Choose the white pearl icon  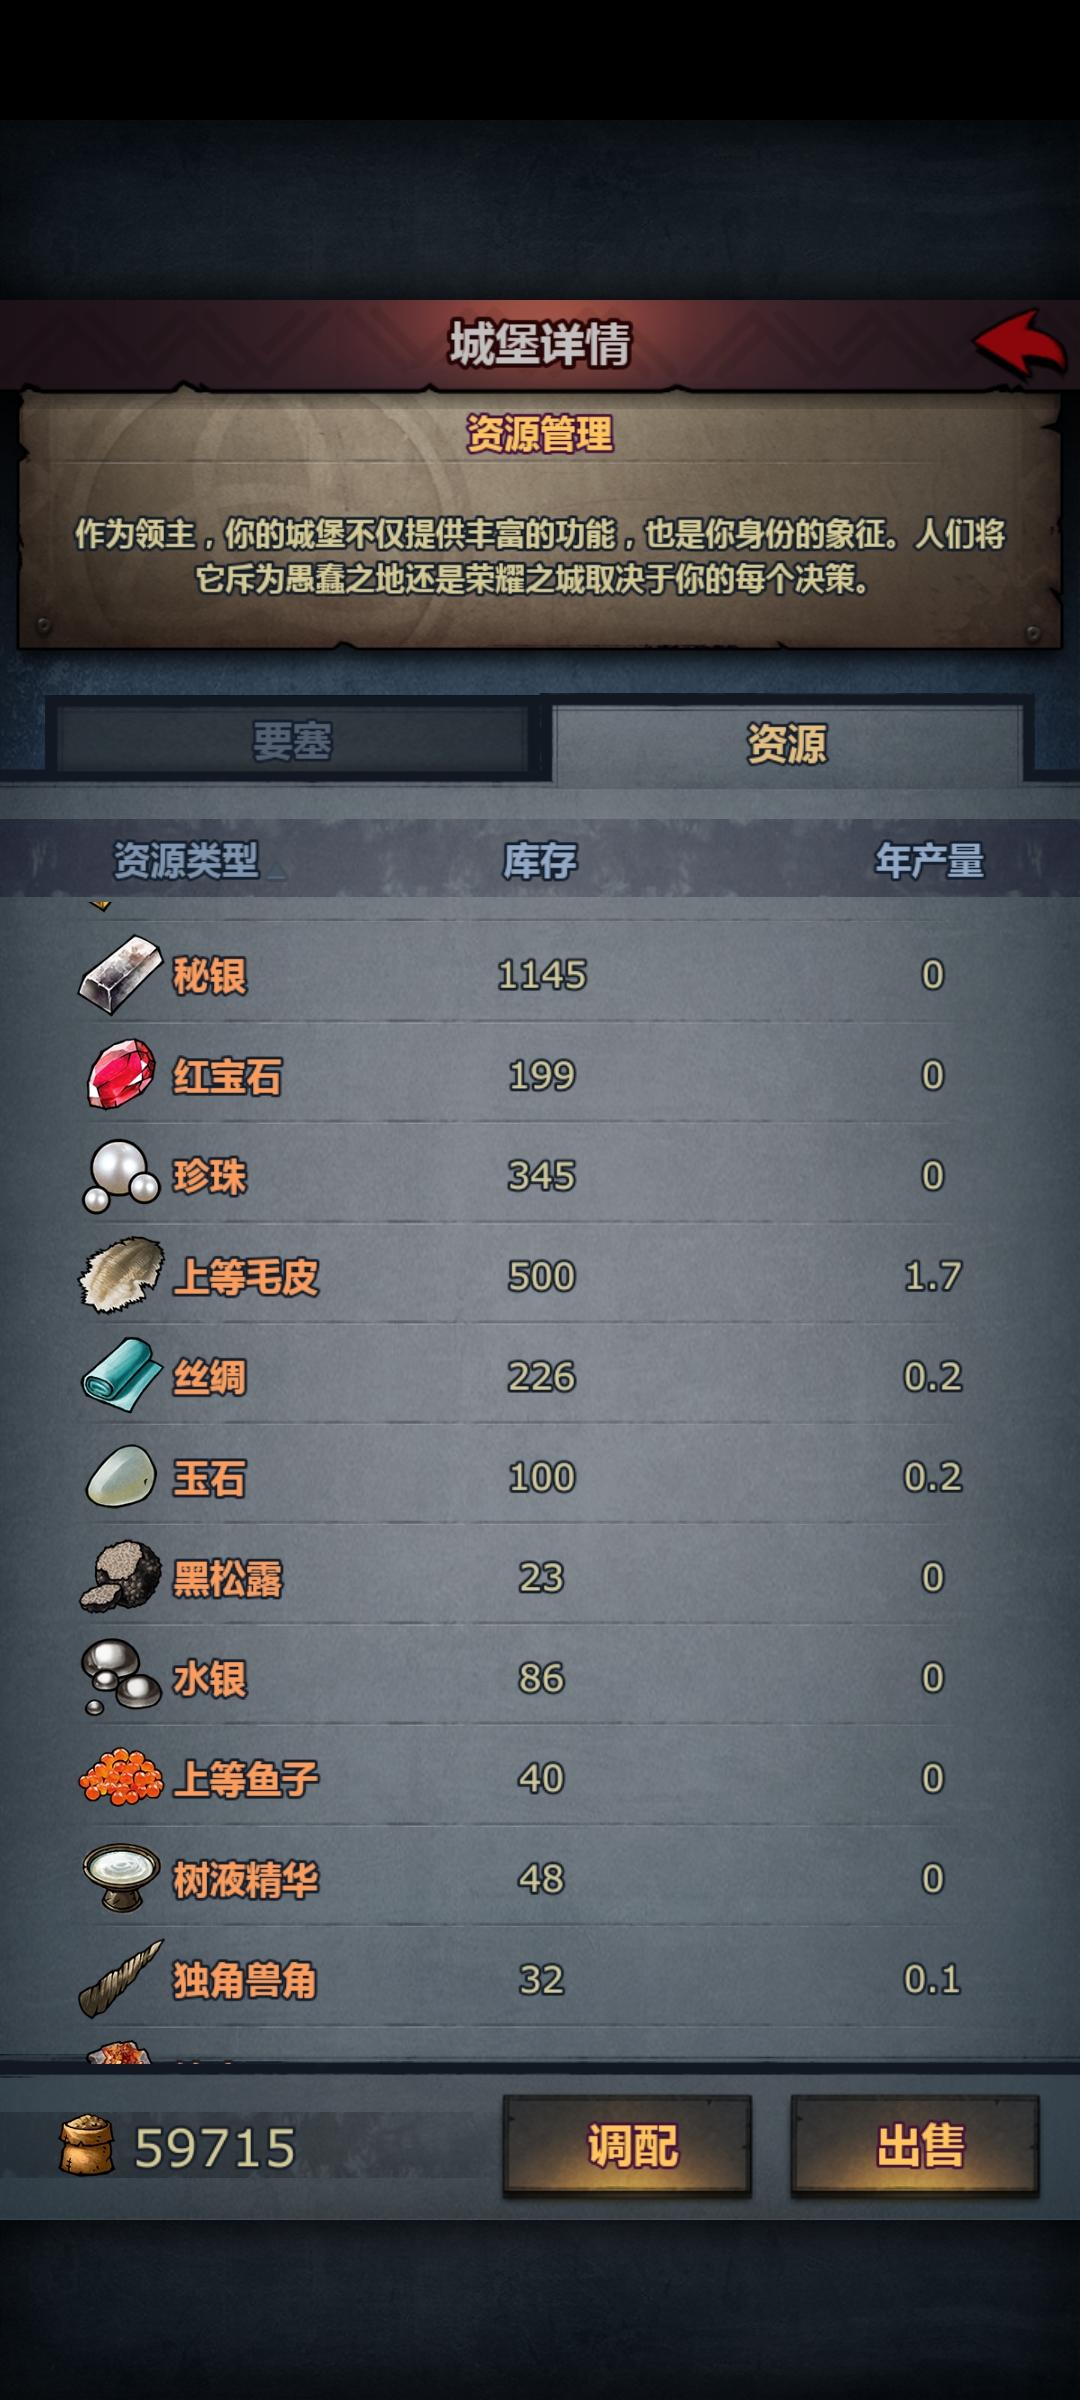[120, 1176]
